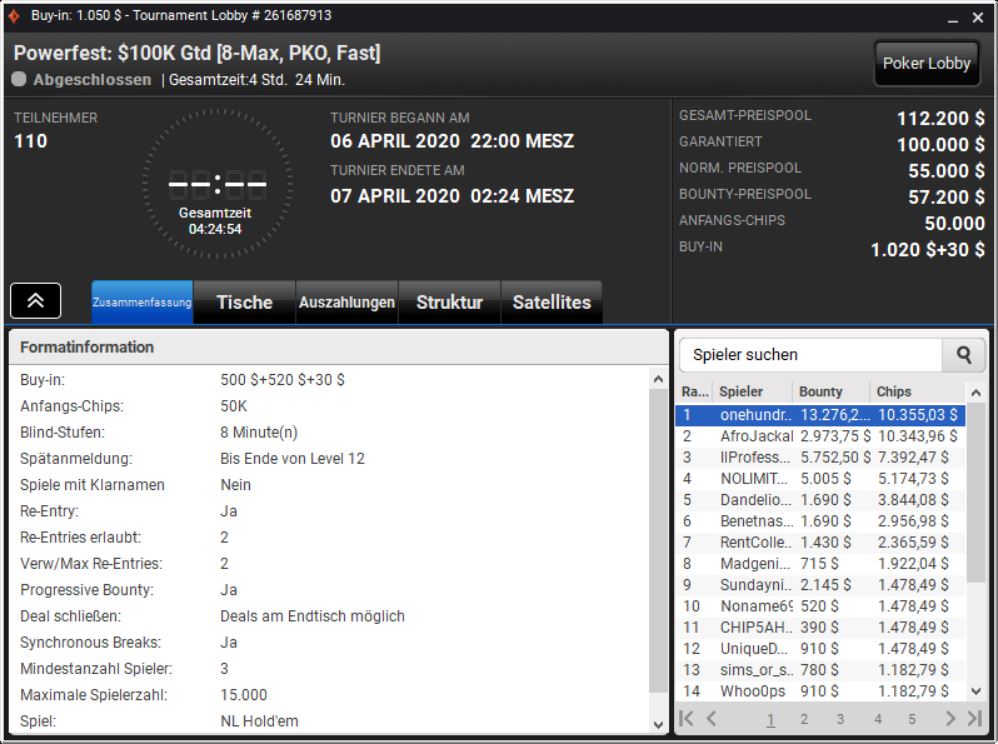Click the poker app logo in title bar

[x=15, y=16]
